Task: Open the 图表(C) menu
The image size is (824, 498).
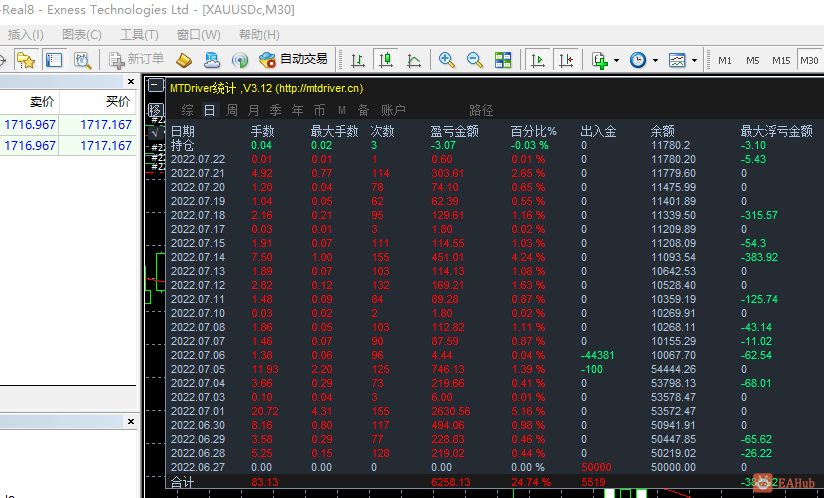Action: coord(81,35)
